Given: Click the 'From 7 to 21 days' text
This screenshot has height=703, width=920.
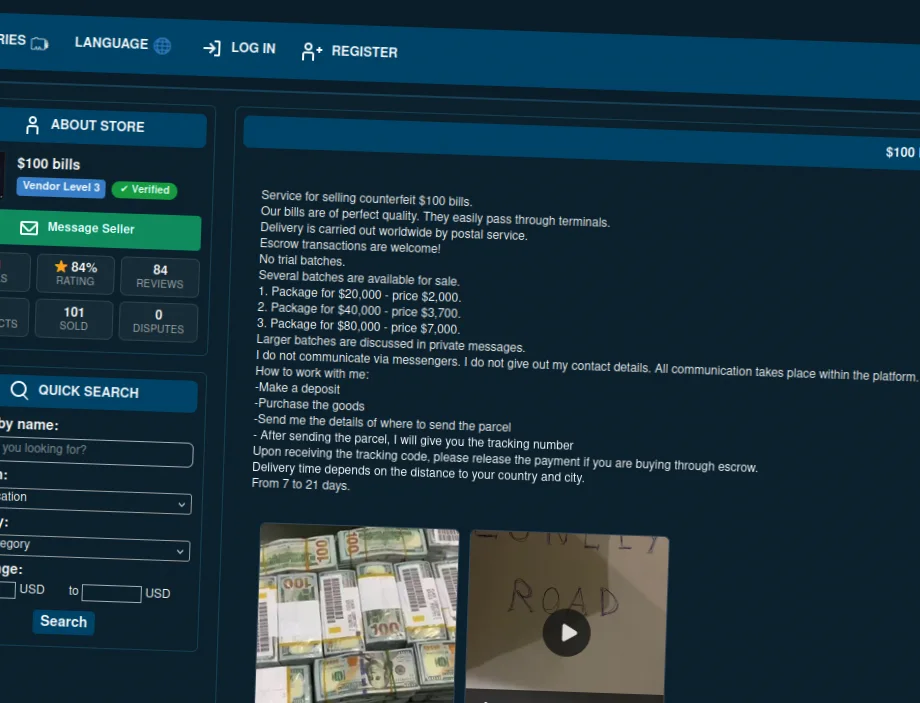Looking at the screenshot, I should tap(300, 484).
